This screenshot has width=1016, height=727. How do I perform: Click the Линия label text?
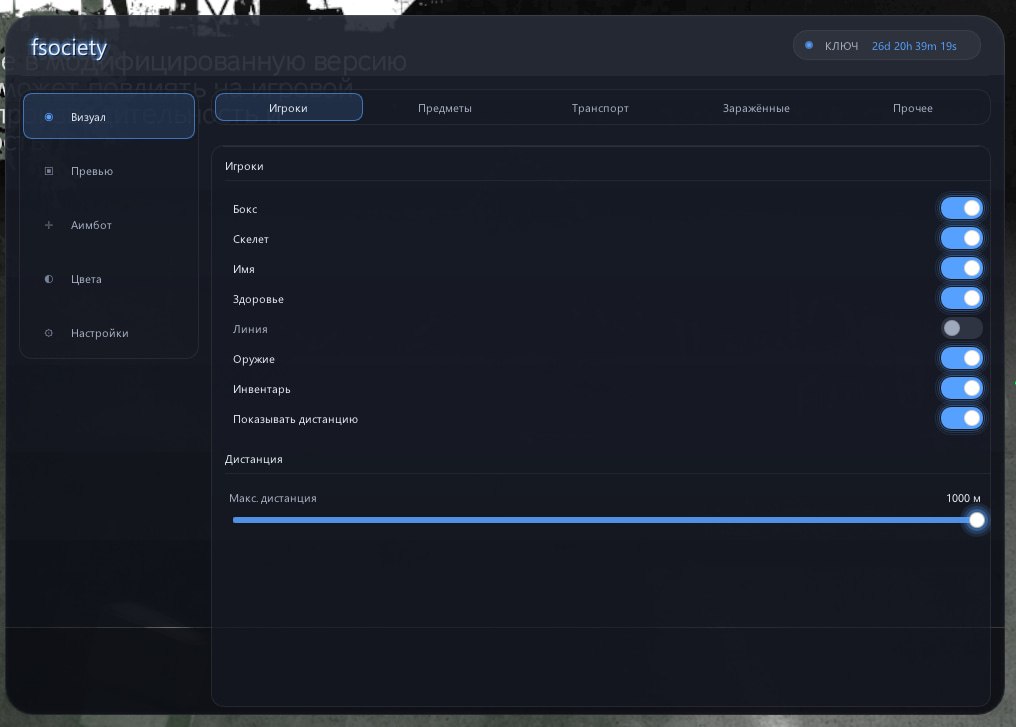tap(250, 329)
